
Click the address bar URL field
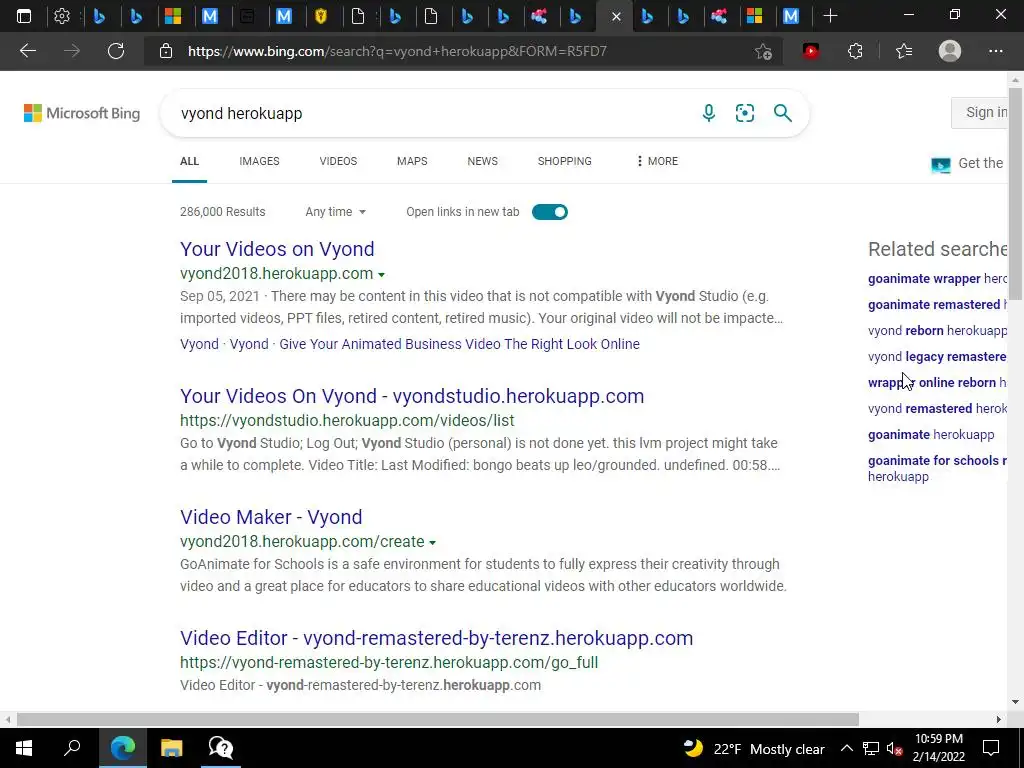457,51
